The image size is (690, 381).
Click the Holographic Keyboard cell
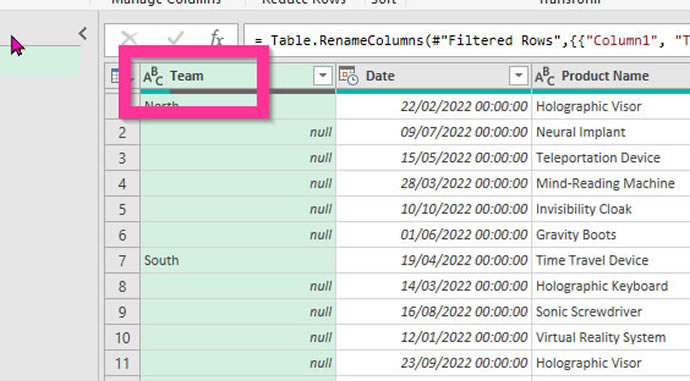(611, 286)
